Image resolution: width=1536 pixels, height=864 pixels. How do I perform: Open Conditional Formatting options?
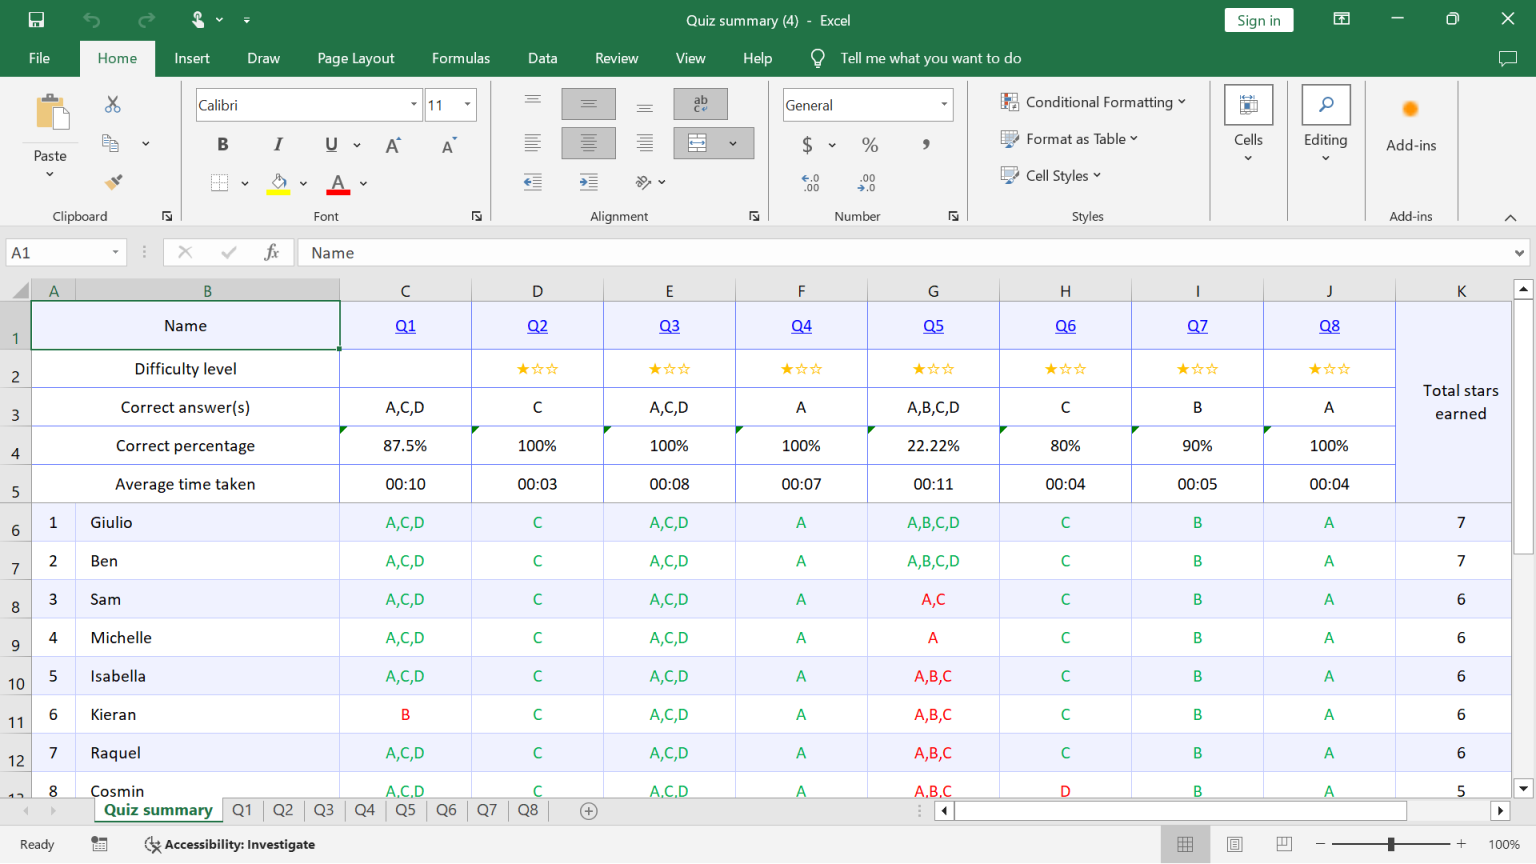(x=1094, y=101)
